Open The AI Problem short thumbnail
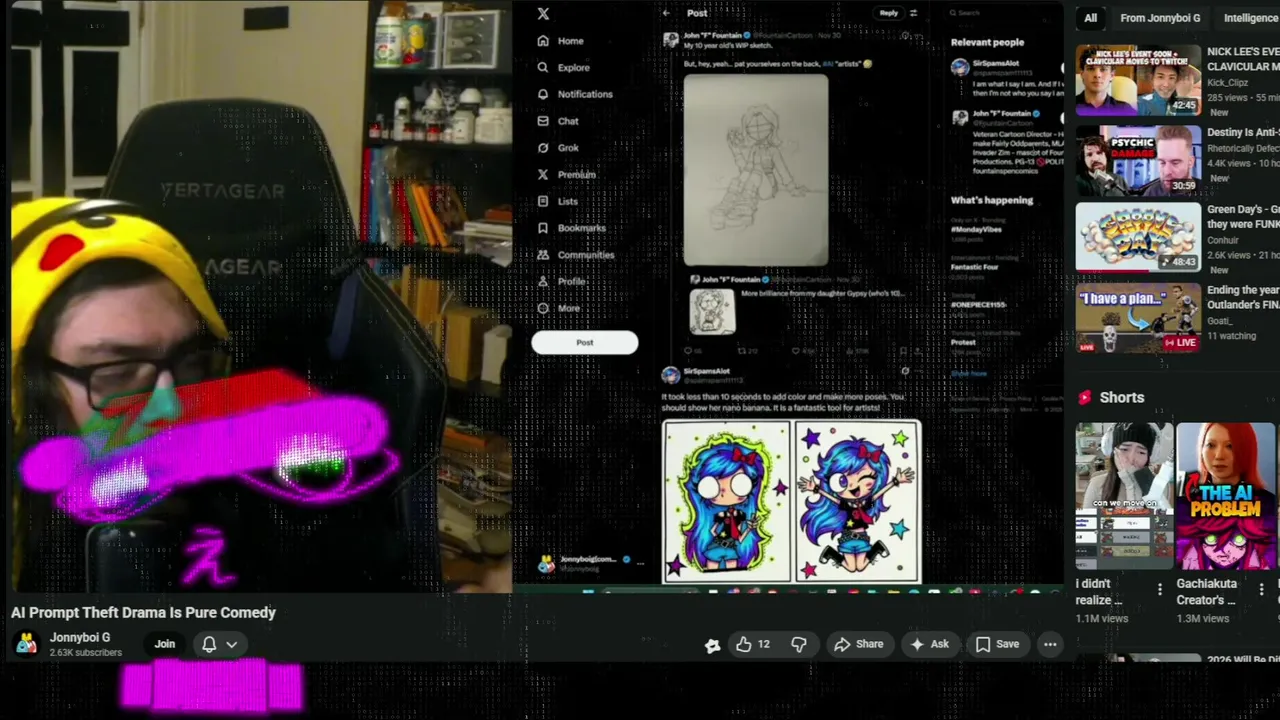 tap(1226, 497)
